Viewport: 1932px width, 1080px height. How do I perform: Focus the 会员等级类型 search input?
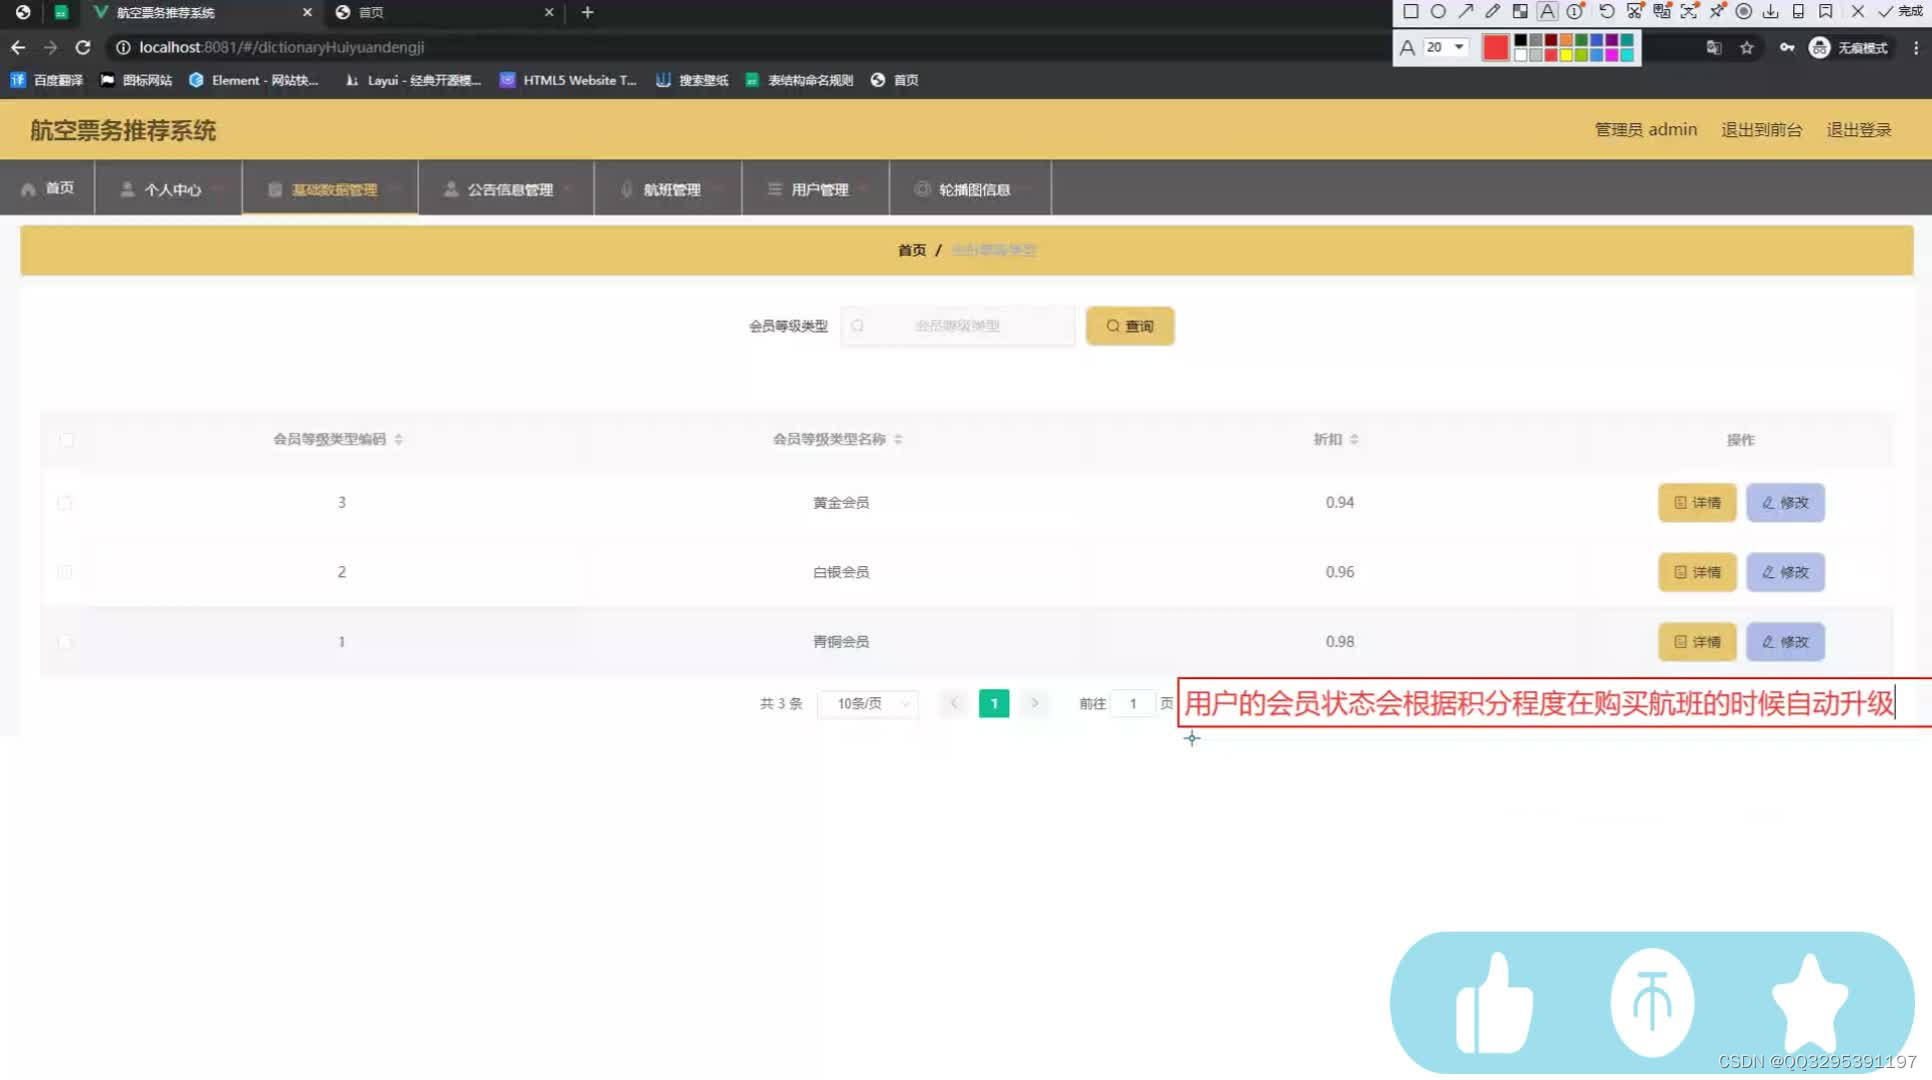coord(958,326)
